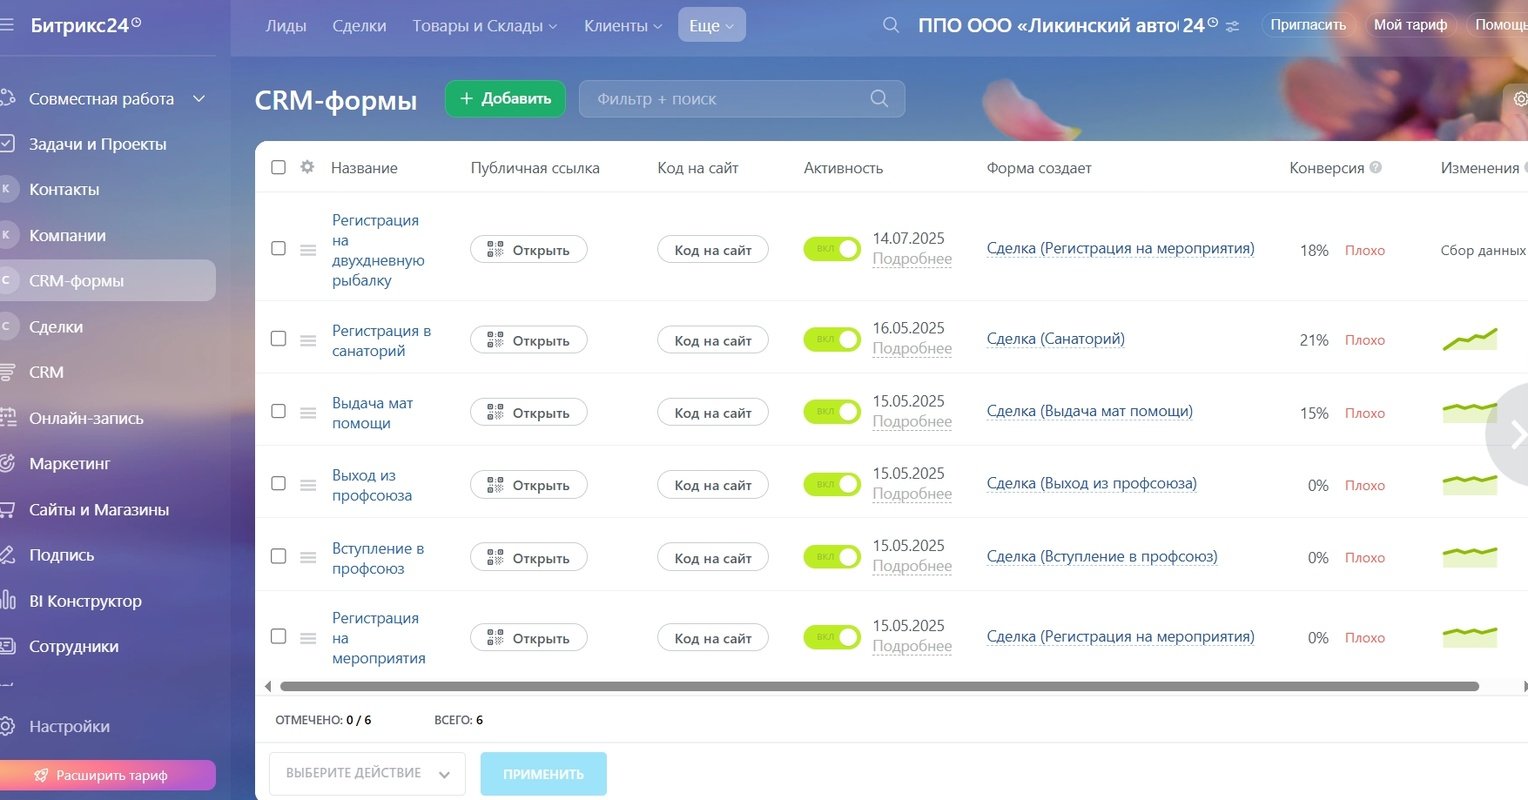Click the Маркетинг target icon in the sidebar
This screenshot has height=800, width=1528.
[7, 463]
